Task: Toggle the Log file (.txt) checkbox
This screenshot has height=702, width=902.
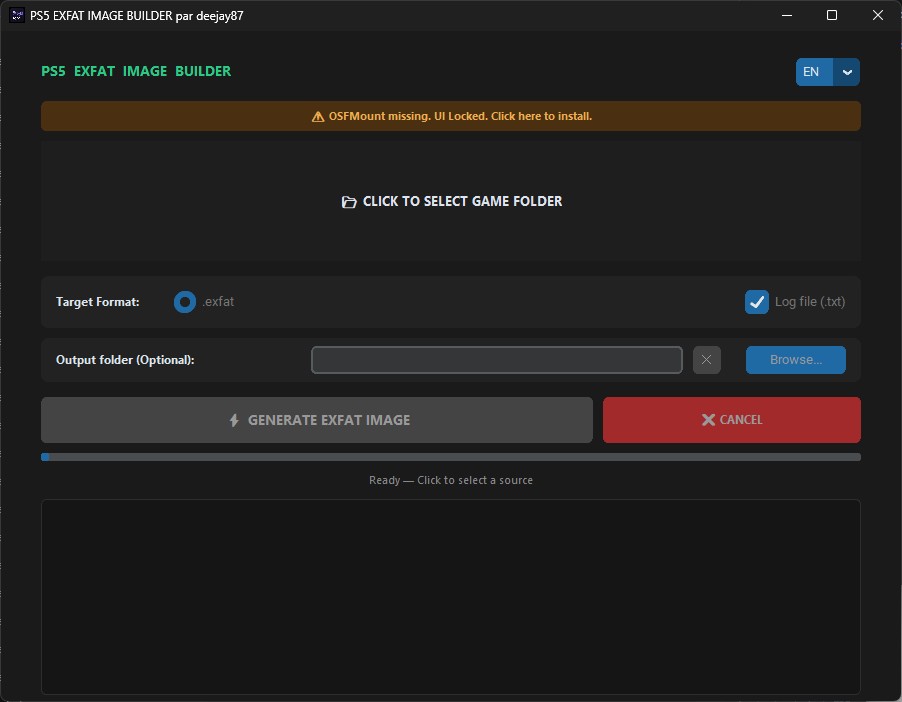Action: coord(756,302)
